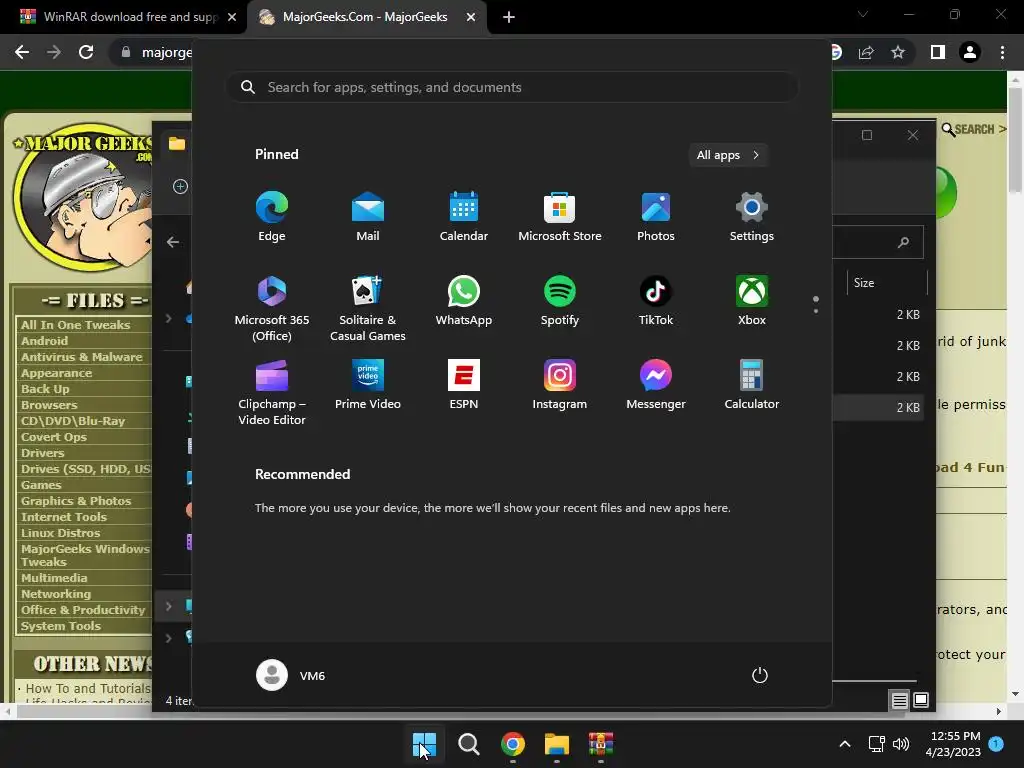Open Microsoft Store from pinned apps
This screenshot has height=768, width=1024.
click(x=560, y=216)
